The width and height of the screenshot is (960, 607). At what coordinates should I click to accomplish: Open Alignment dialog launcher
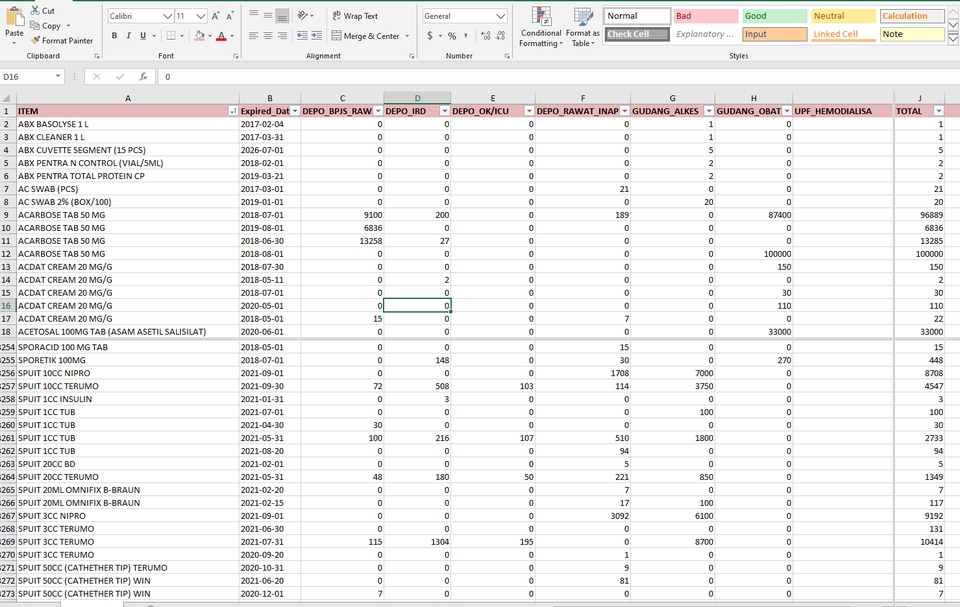[411, 56]
